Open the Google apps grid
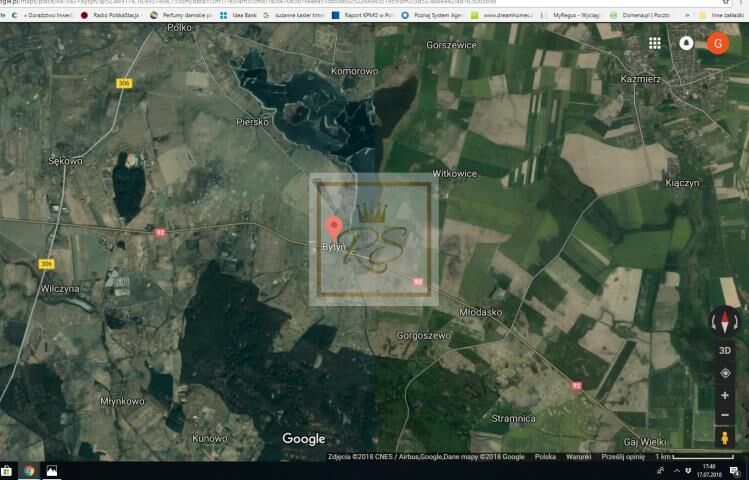 click(x=654, y=43)
